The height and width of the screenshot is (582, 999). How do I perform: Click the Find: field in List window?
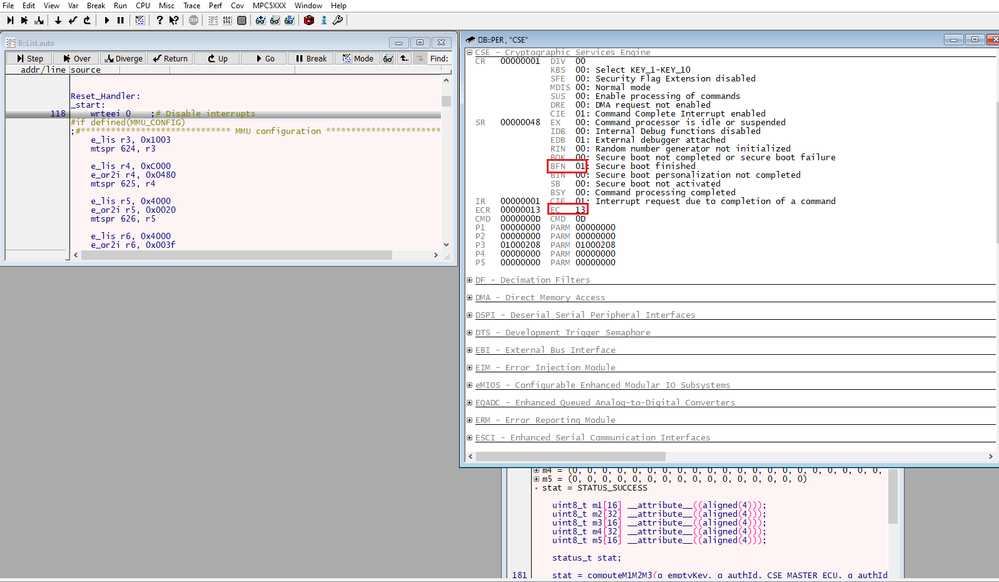point(440,59)
